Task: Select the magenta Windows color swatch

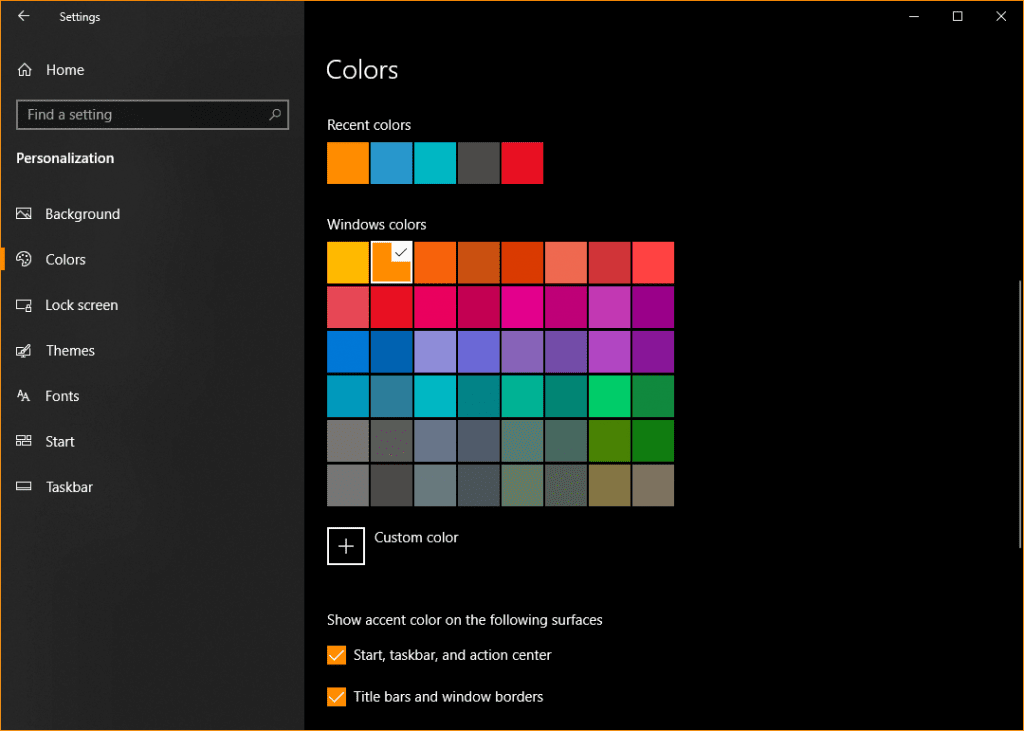Action: [x=522, y=307]
